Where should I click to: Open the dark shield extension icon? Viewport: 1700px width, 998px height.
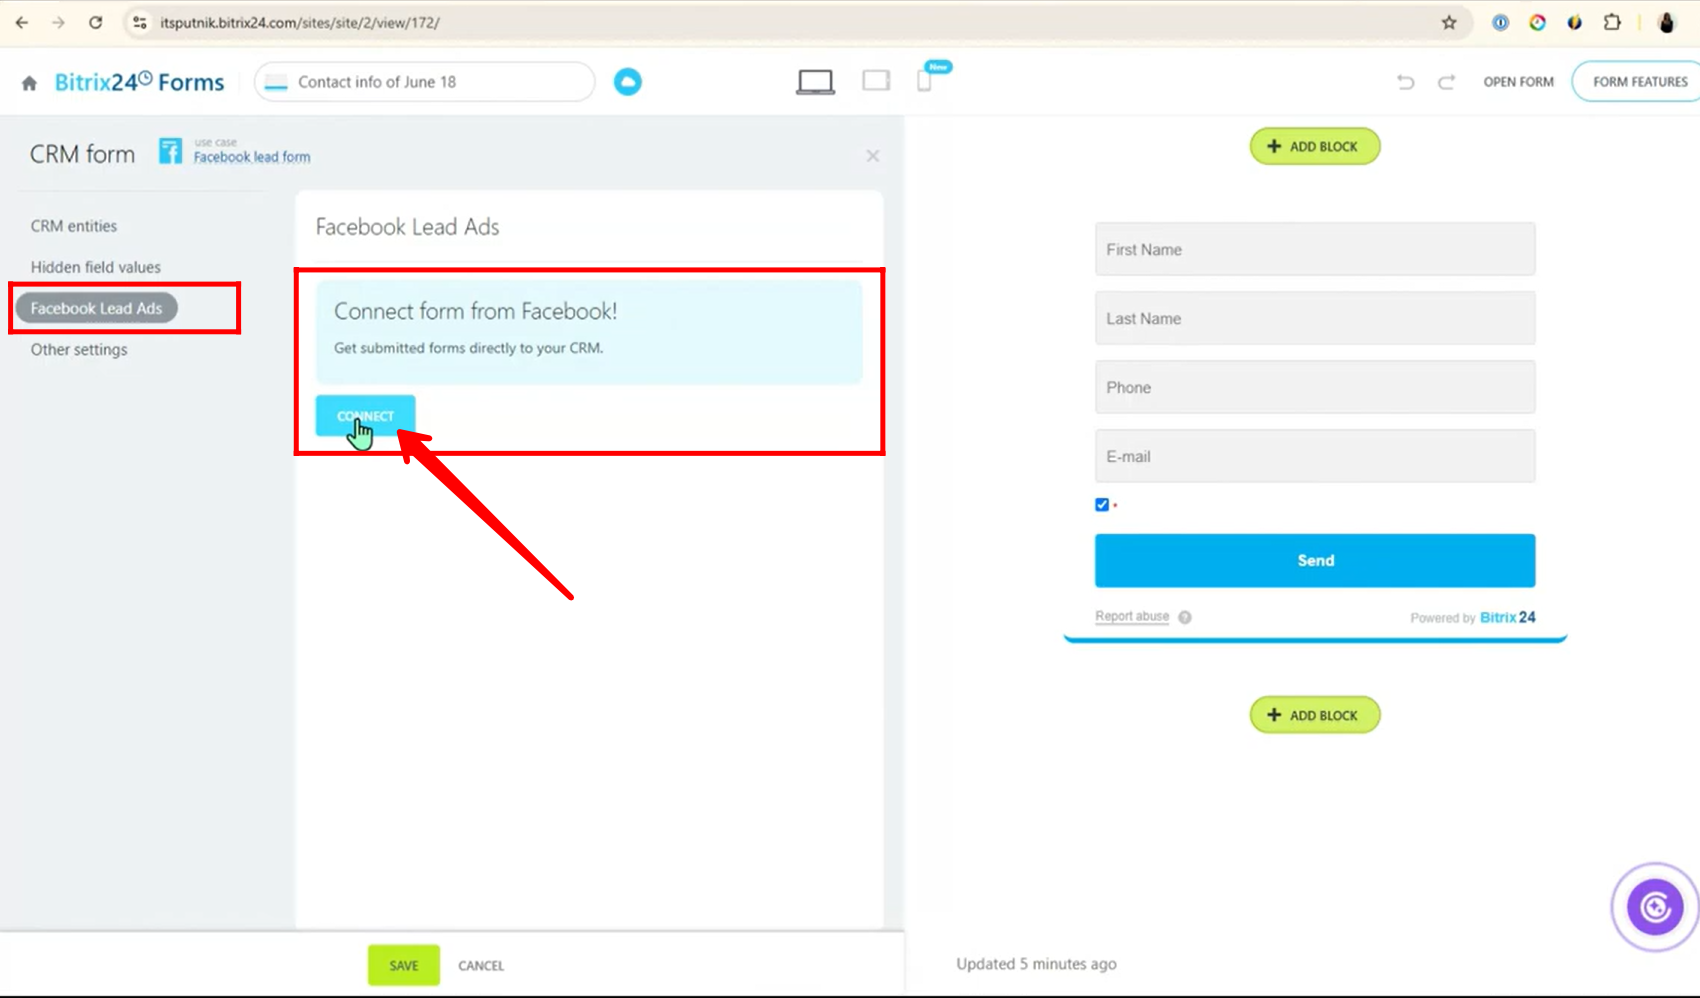(x=1574, y=22)
